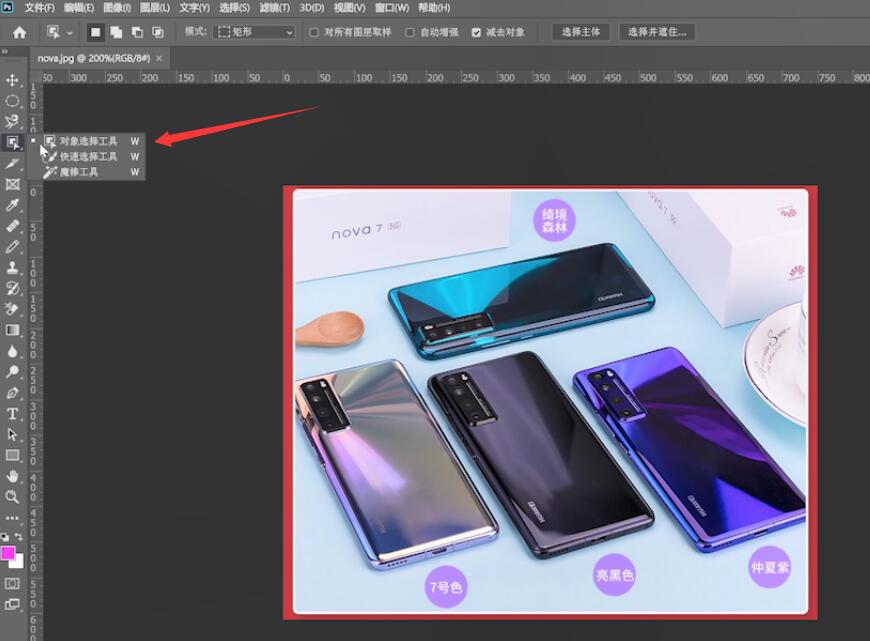Screen dimensions: 870x641
Task: Click the Subtract from Selection icon
Action: point(137,32)
